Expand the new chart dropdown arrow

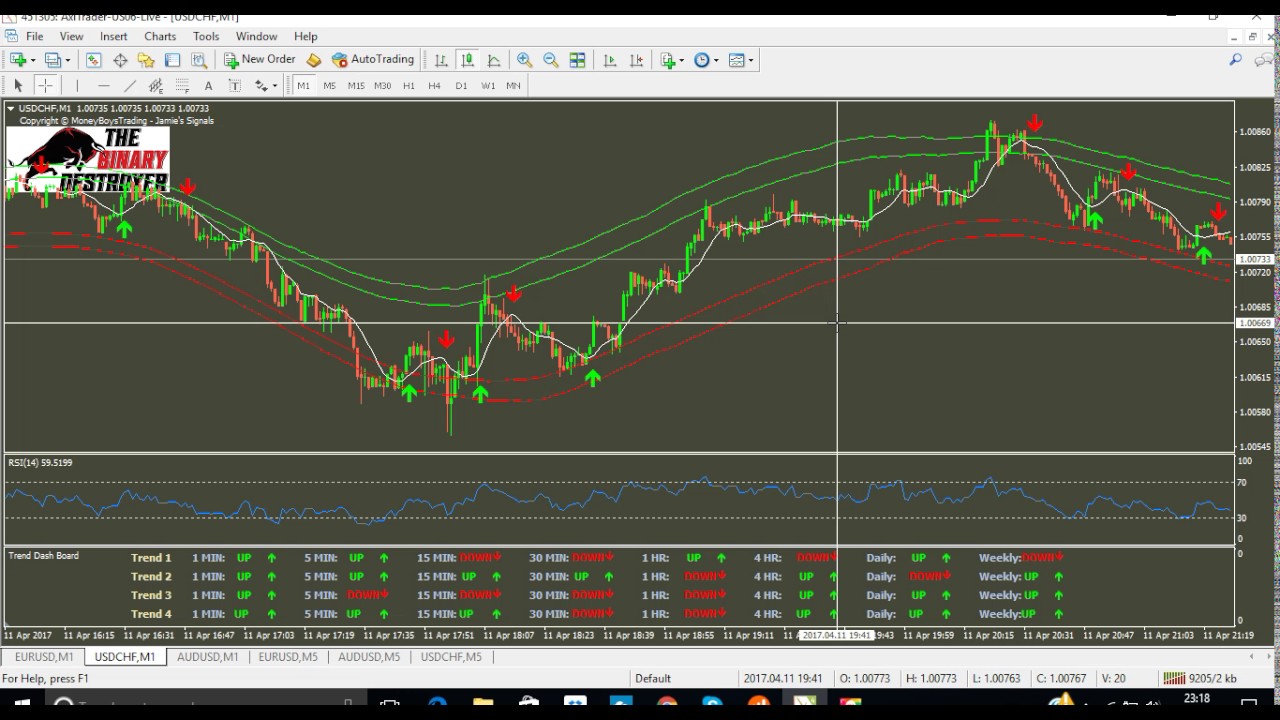point(33,60)
